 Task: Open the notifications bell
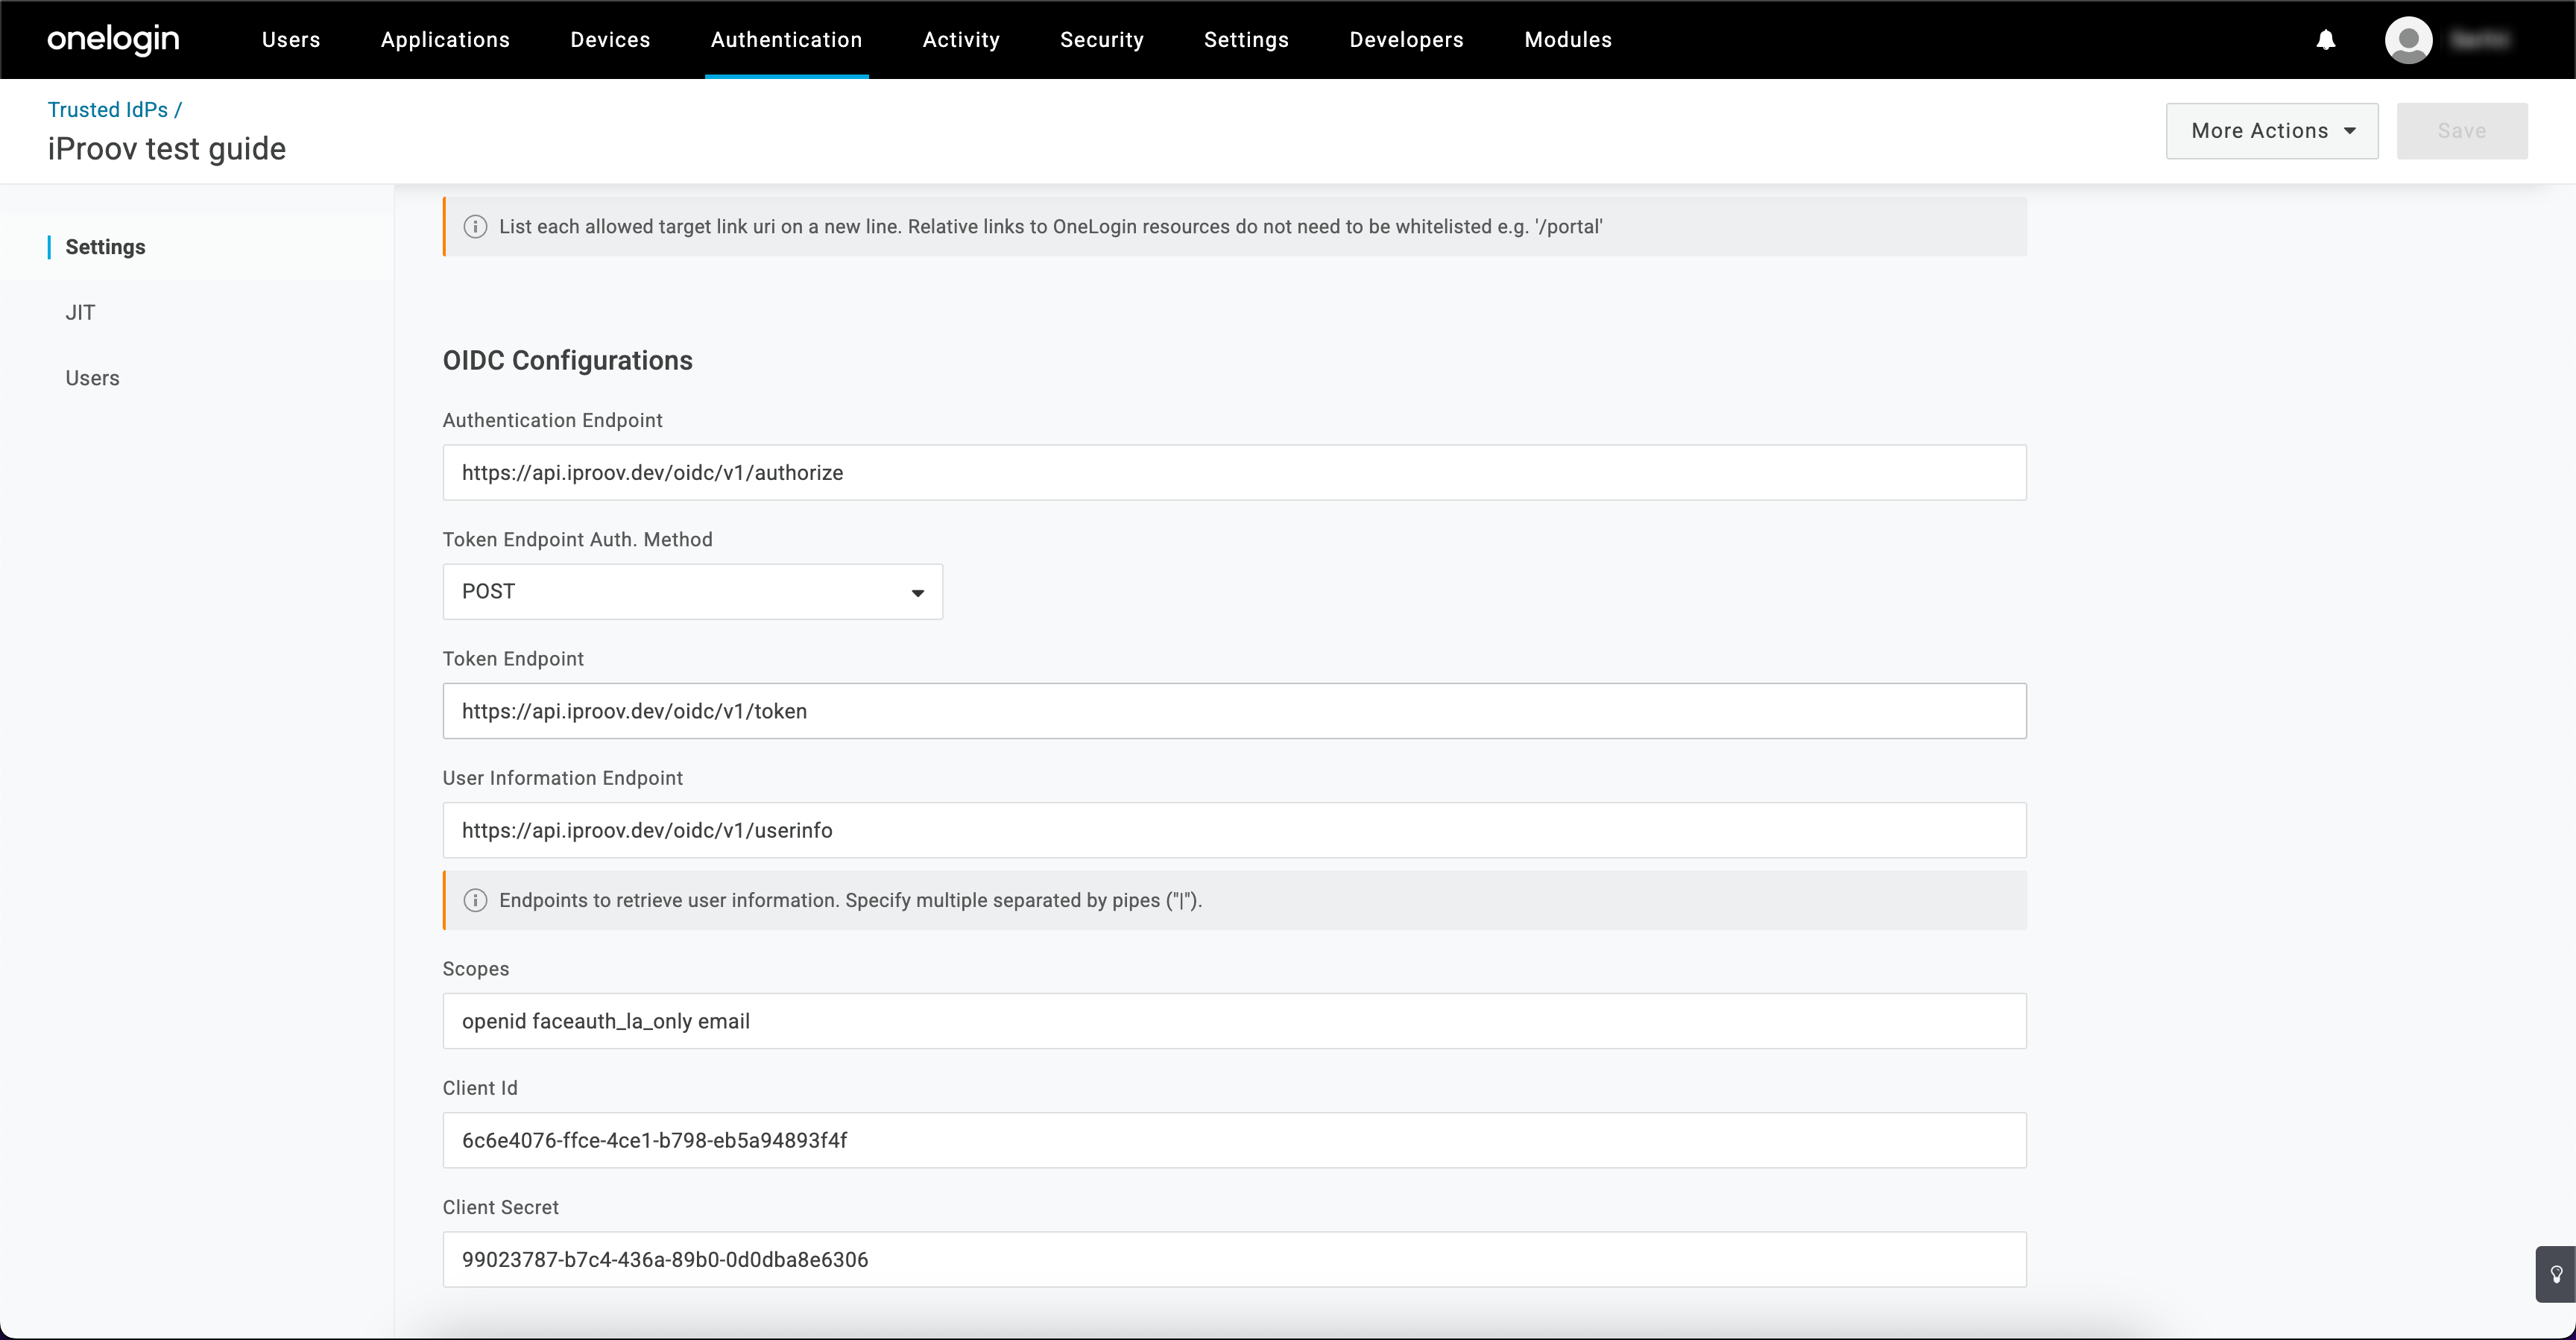click(x=2326, y=40)
